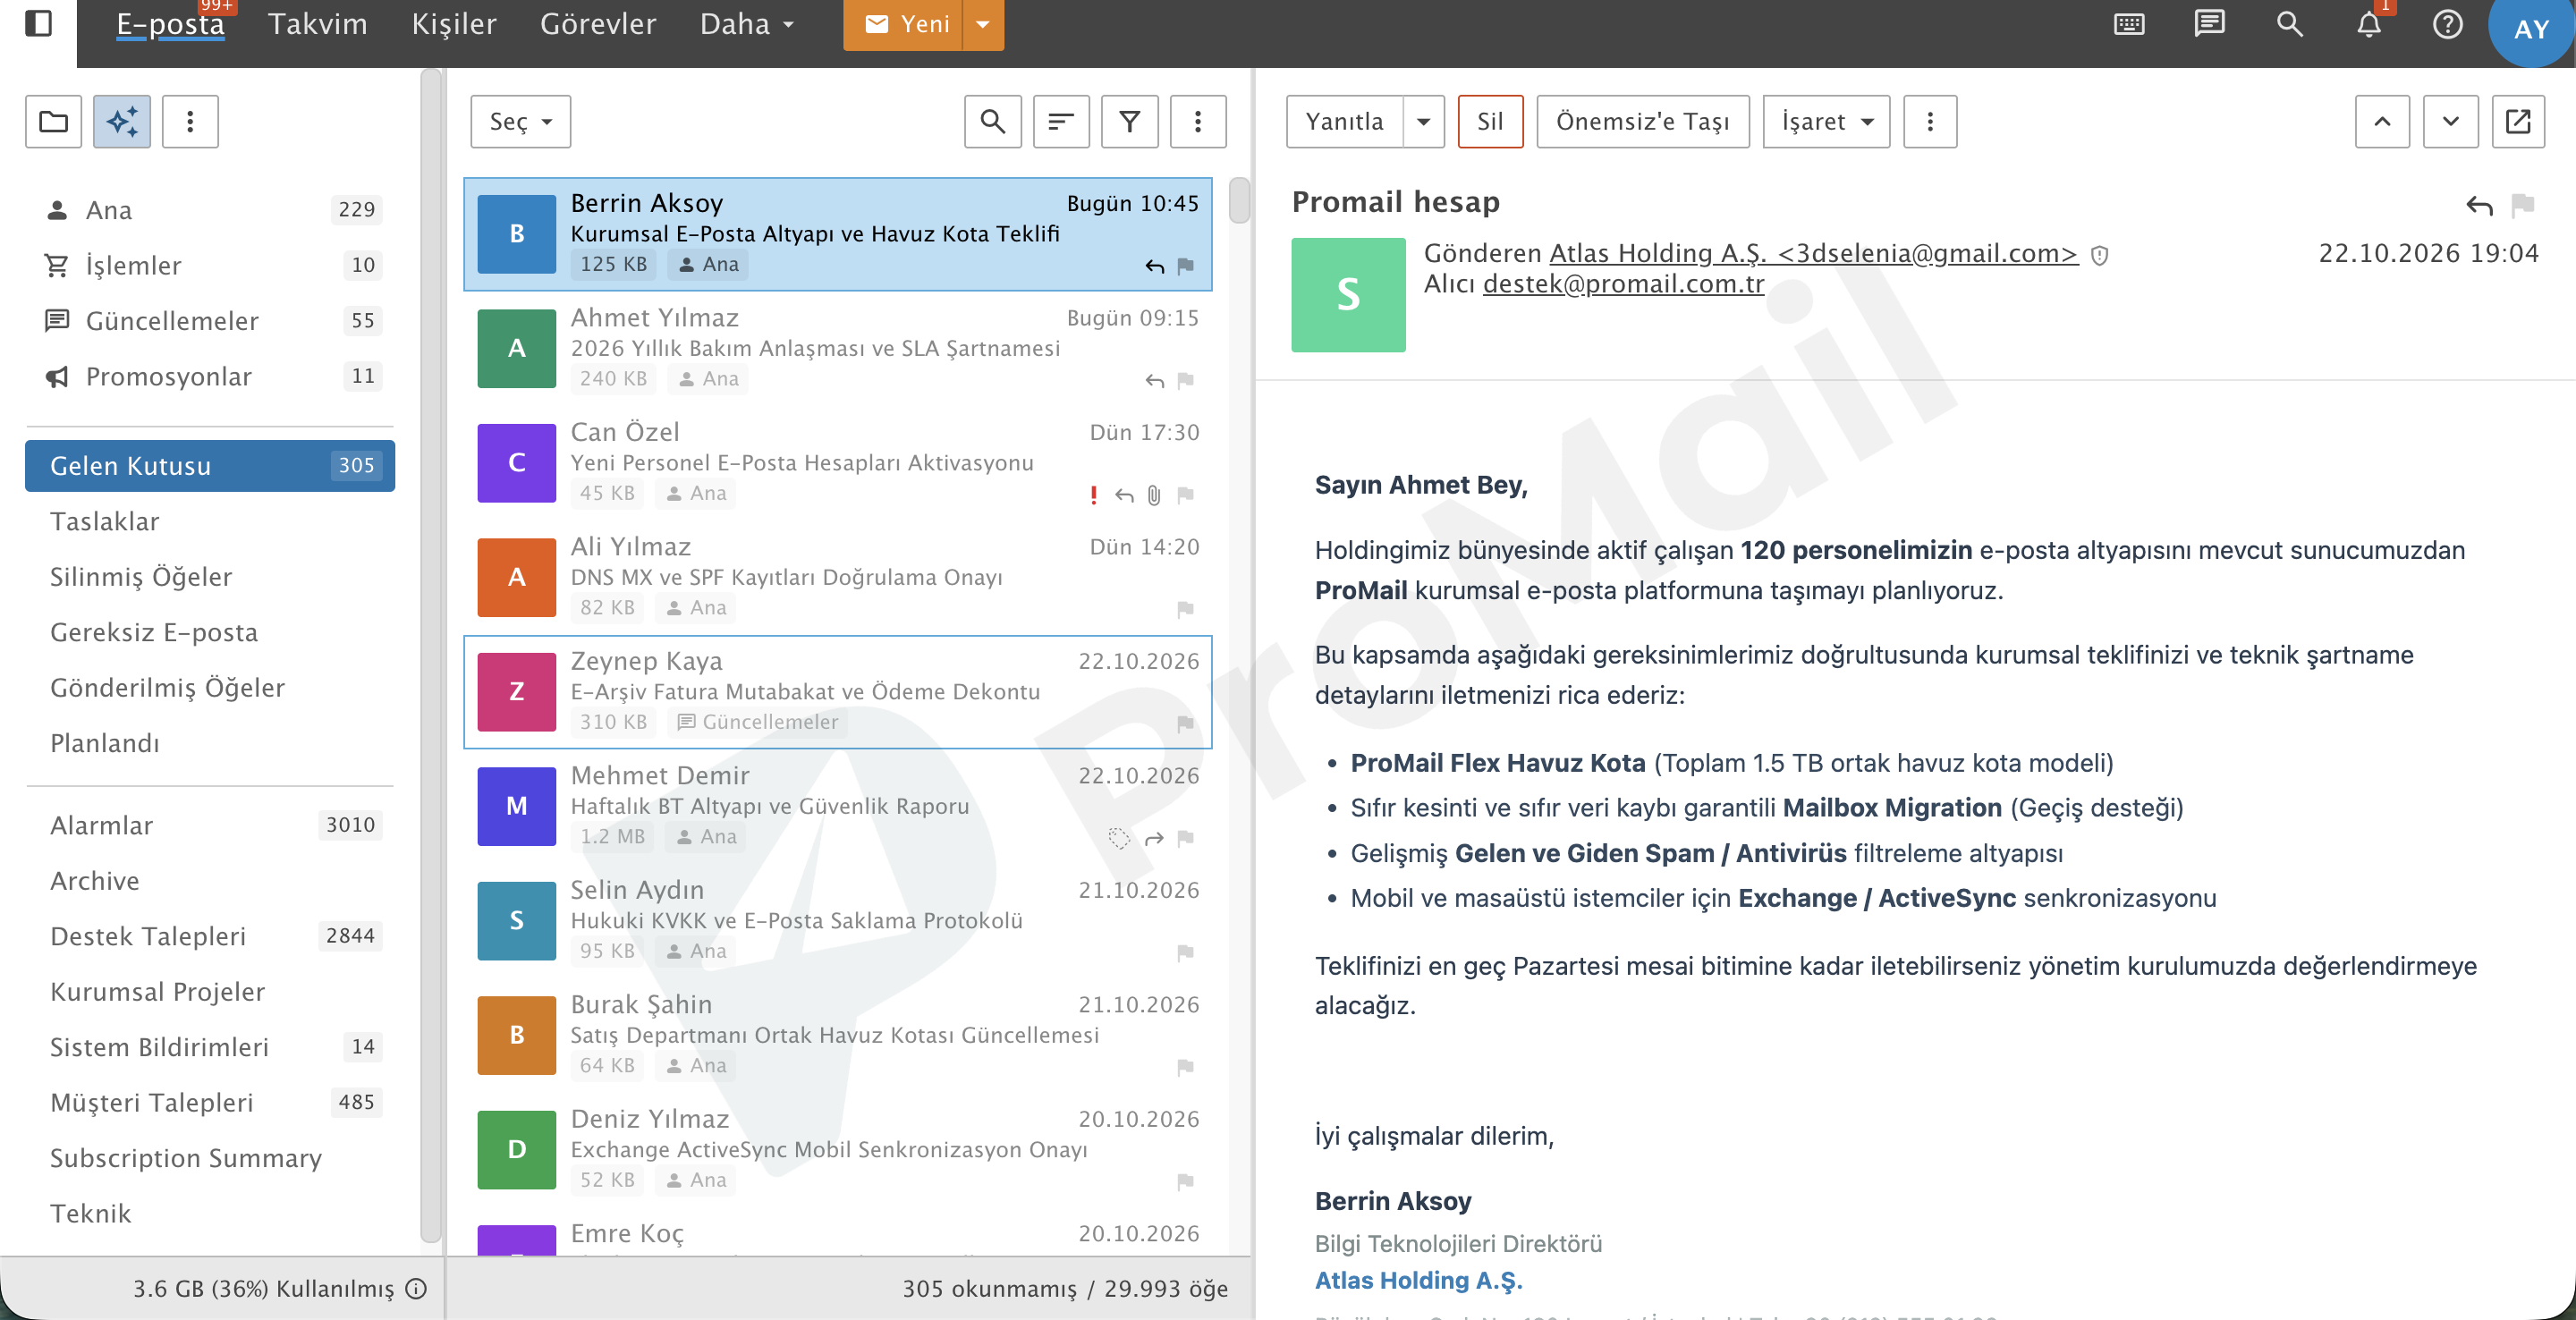The width and height of the screenshot is (2576, 1320).
Task: Click the folder sidebar scrollbar
Action: [x=431, y=655]
